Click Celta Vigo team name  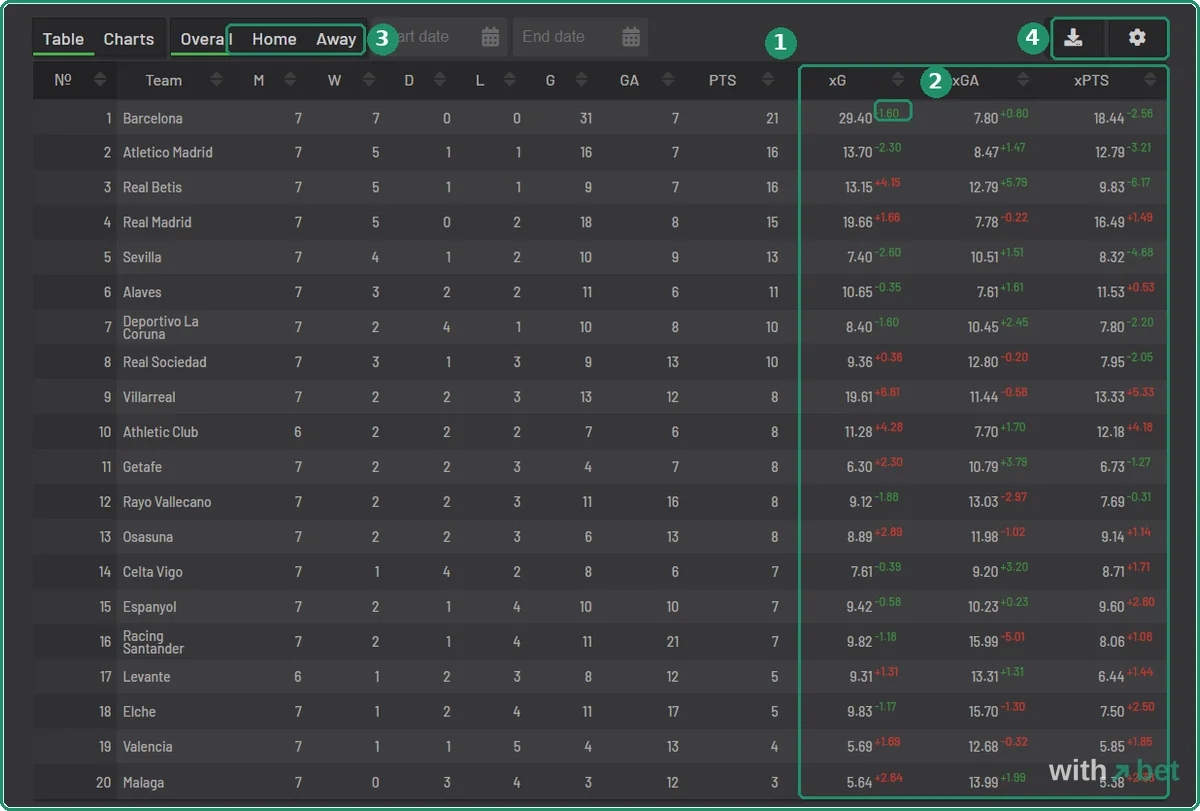coord(153,572)
